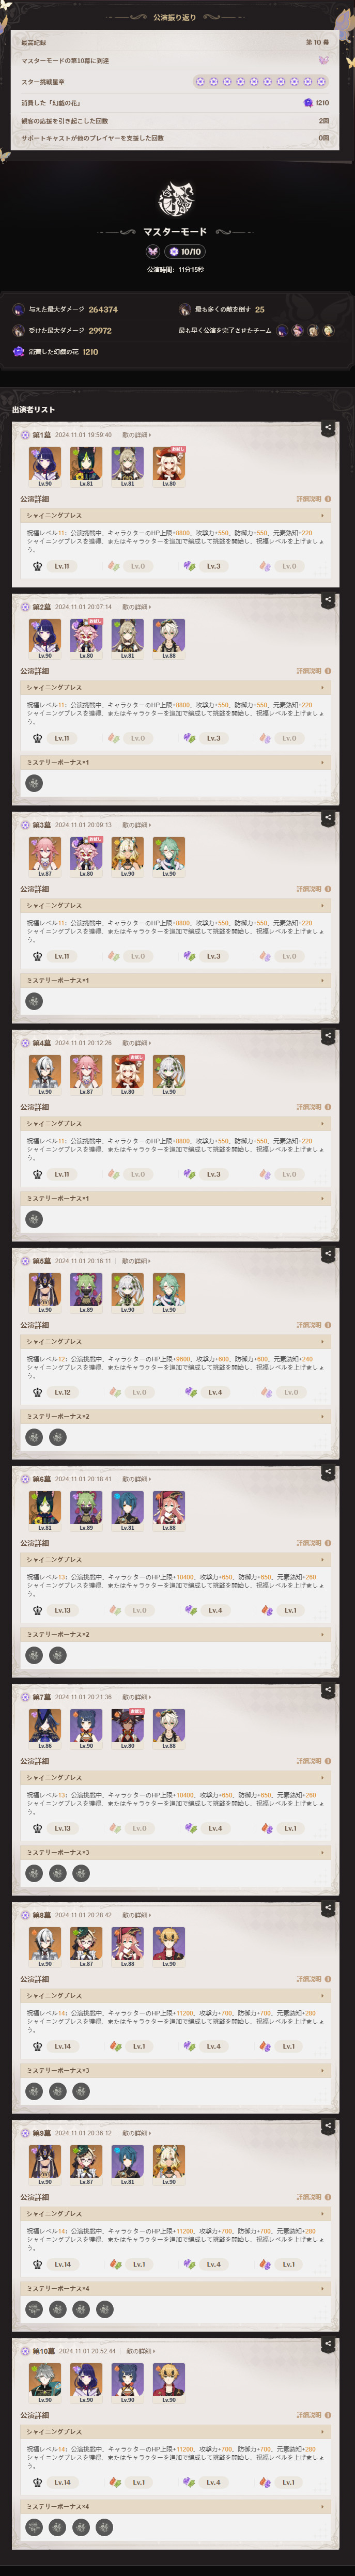Select second Mystery Bonus icon in Act 6
Viewport: 355px width, 2576px height.
pyautogui.click(x=58, y=1655)
